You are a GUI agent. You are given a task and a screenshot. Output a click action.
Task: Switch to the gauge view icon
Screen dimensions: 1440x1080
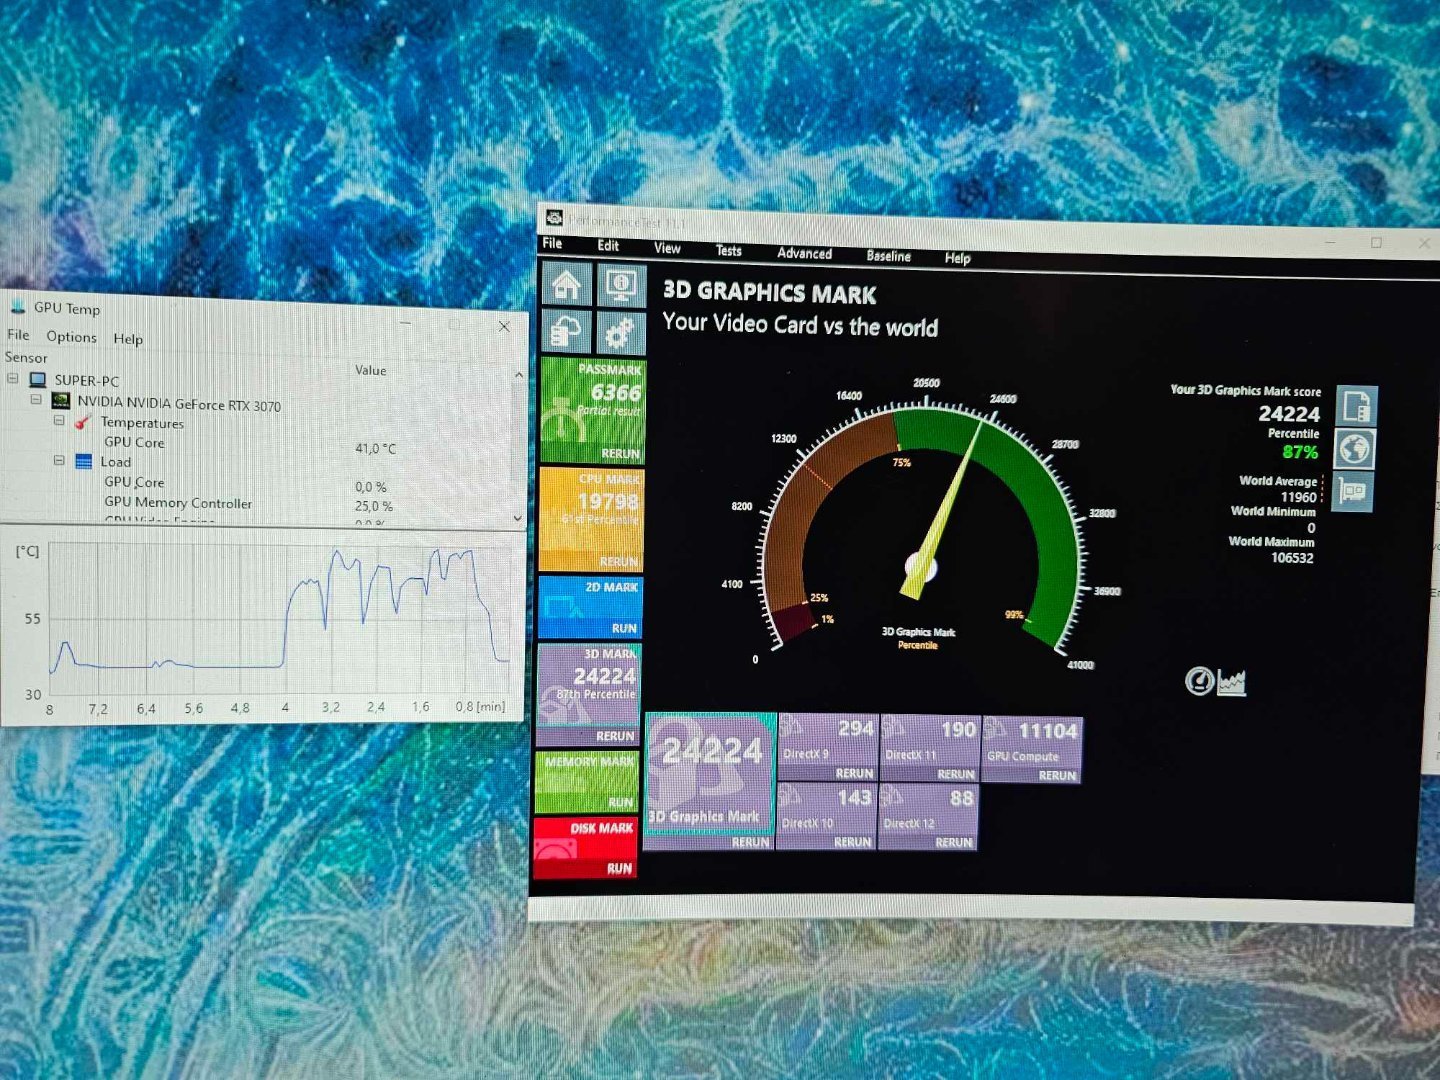pyautogui.click(x=1199, y=681)
